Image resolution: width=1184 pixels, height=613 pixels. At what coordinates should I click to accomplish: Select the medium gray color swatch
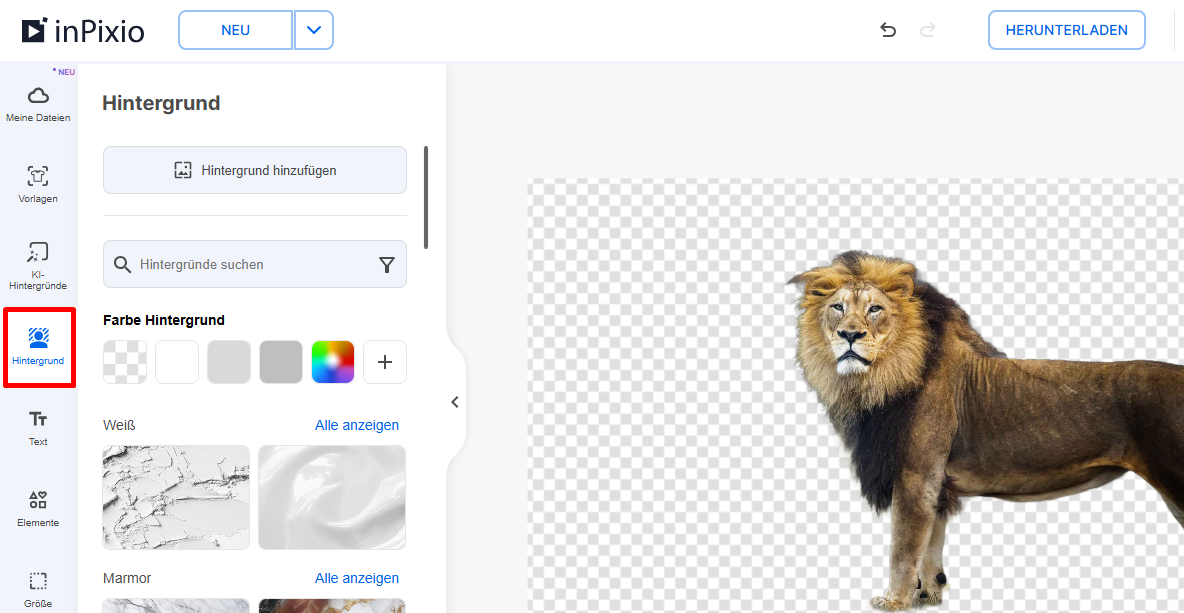[281, 362]
